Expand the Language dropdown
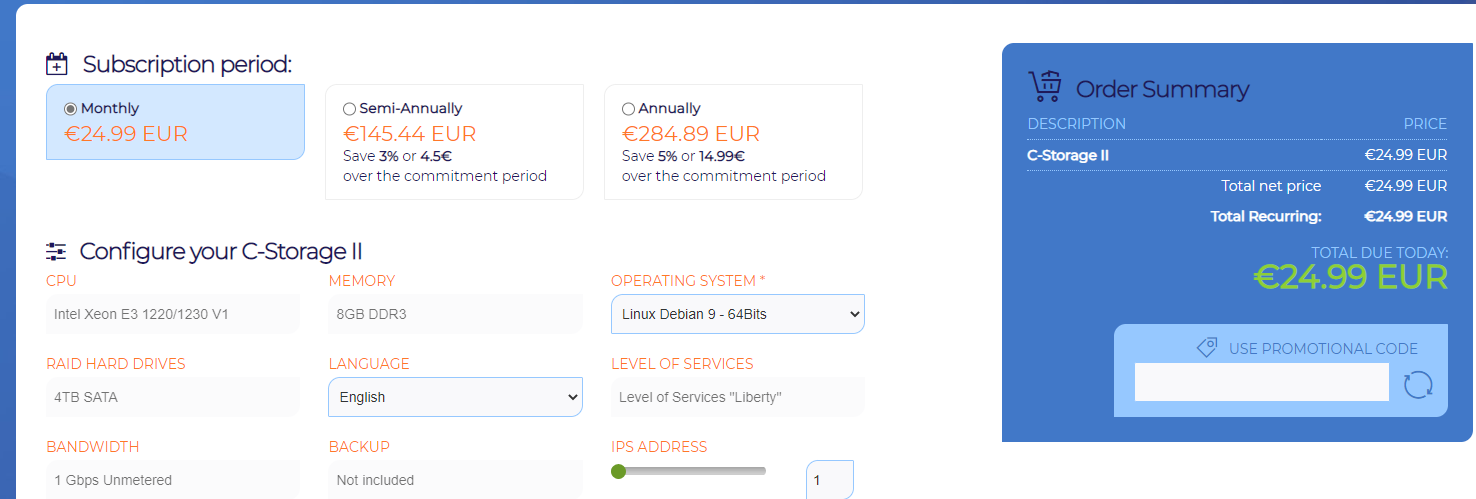Viewport: 1476px width, 499px height. pos(455,397)
